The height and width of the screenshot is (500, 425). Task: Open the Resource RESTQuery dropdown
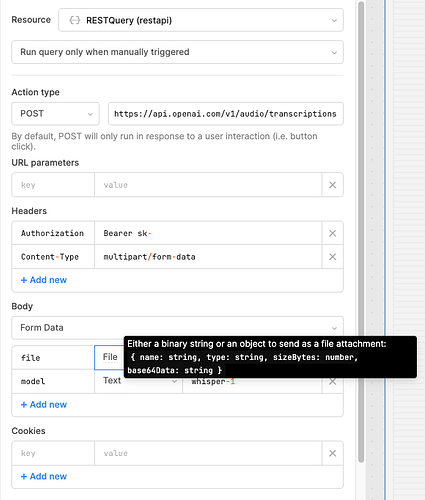201,20
